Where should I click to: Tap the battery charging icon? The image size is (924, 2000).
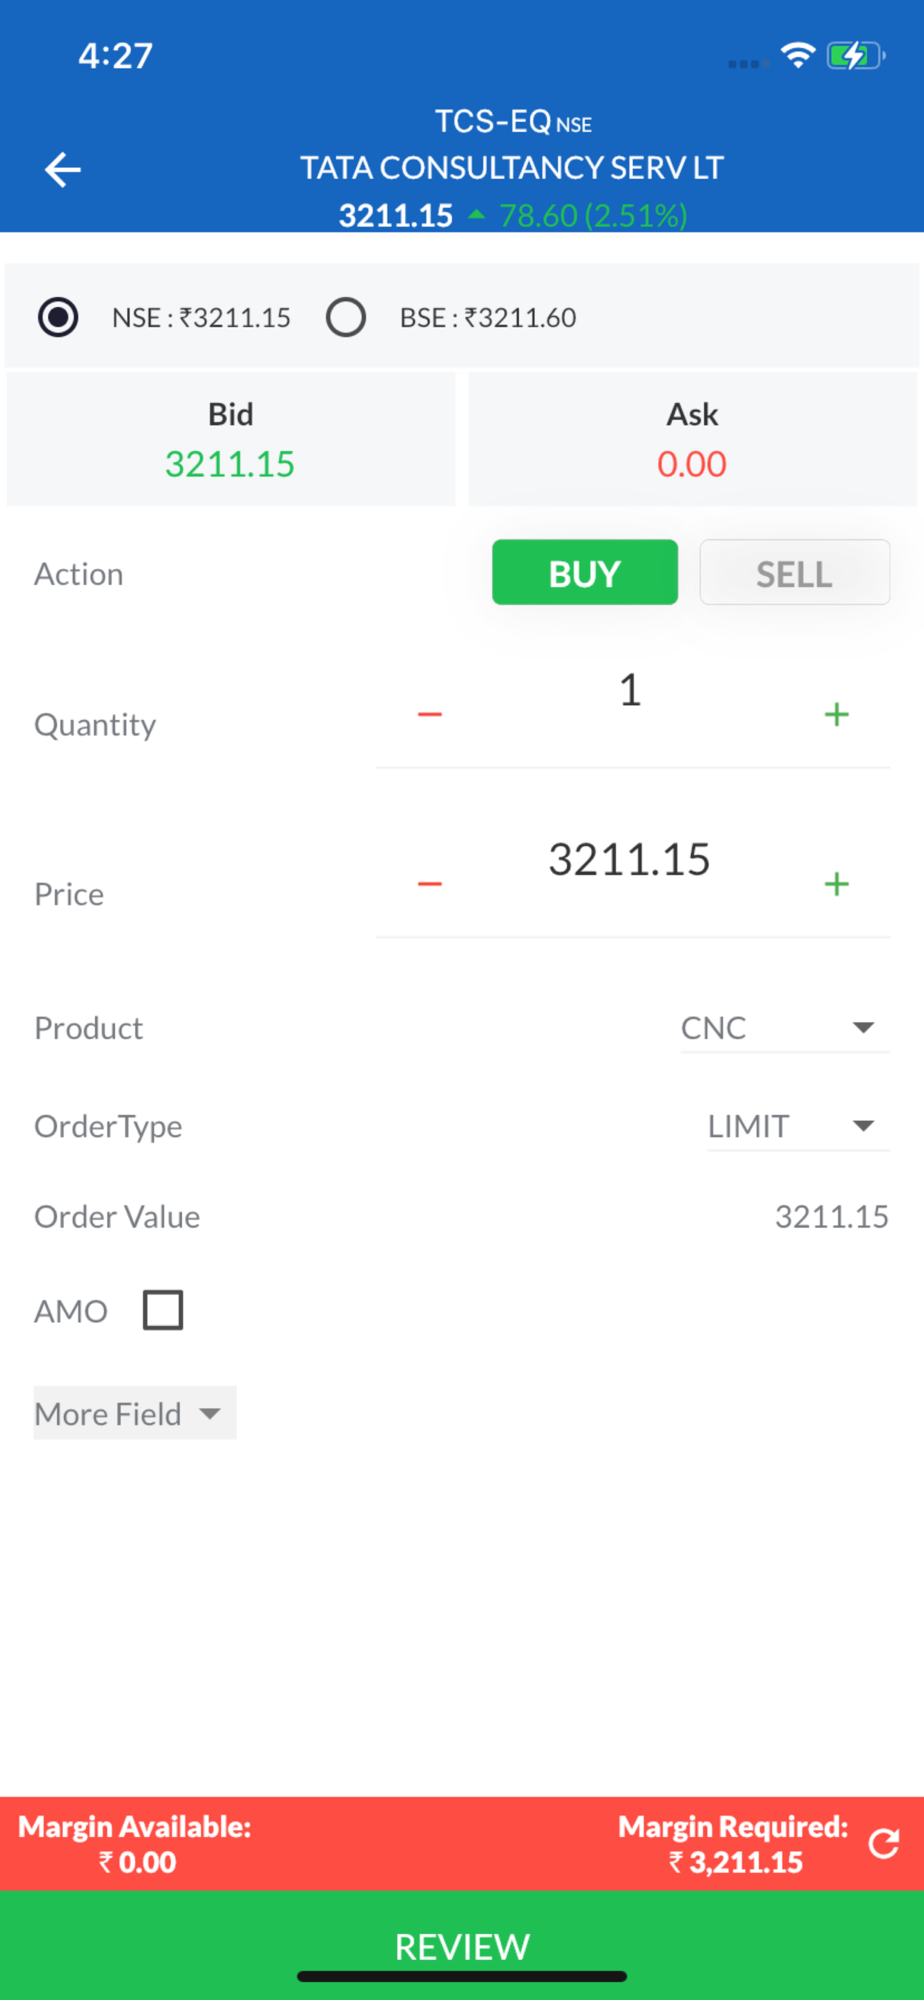point(855,56)
